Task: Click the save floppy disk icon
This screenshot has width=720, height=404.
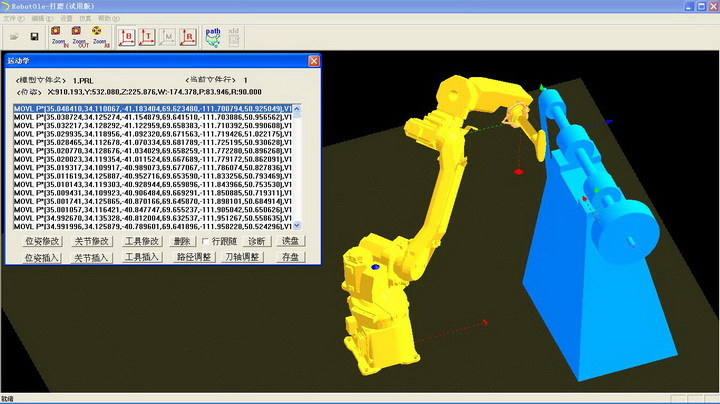Action: point(34,37)
